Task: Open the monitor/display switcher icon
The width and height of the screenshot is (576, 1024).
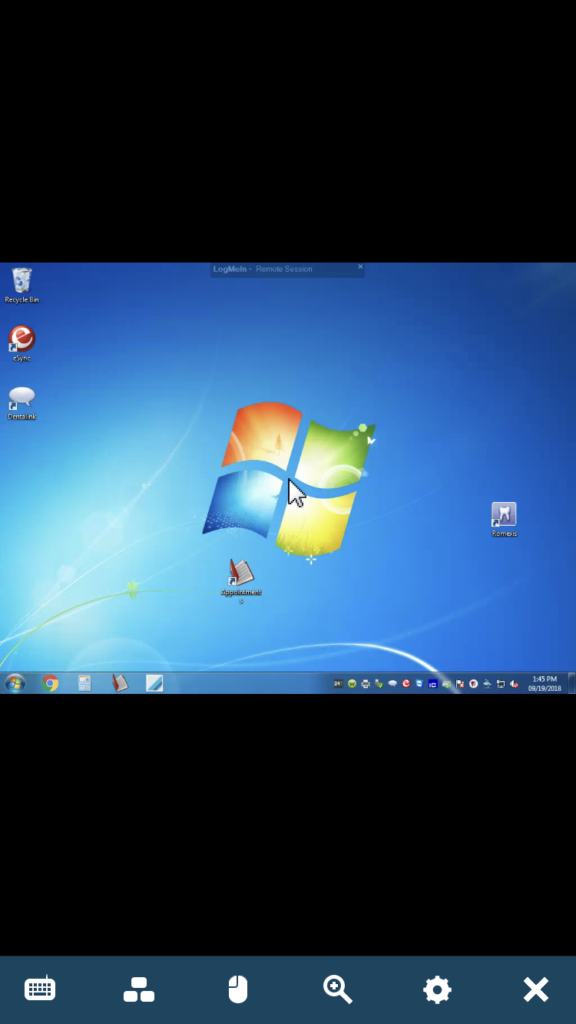Action: pos(139,989)
